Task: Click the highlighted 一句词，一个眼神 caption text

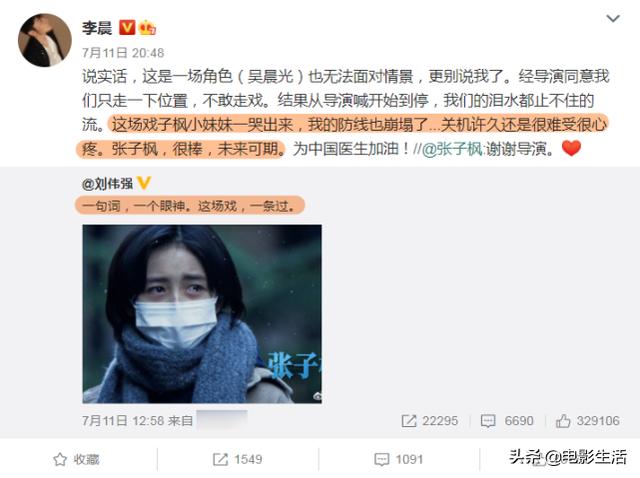Action: point(189,206)
